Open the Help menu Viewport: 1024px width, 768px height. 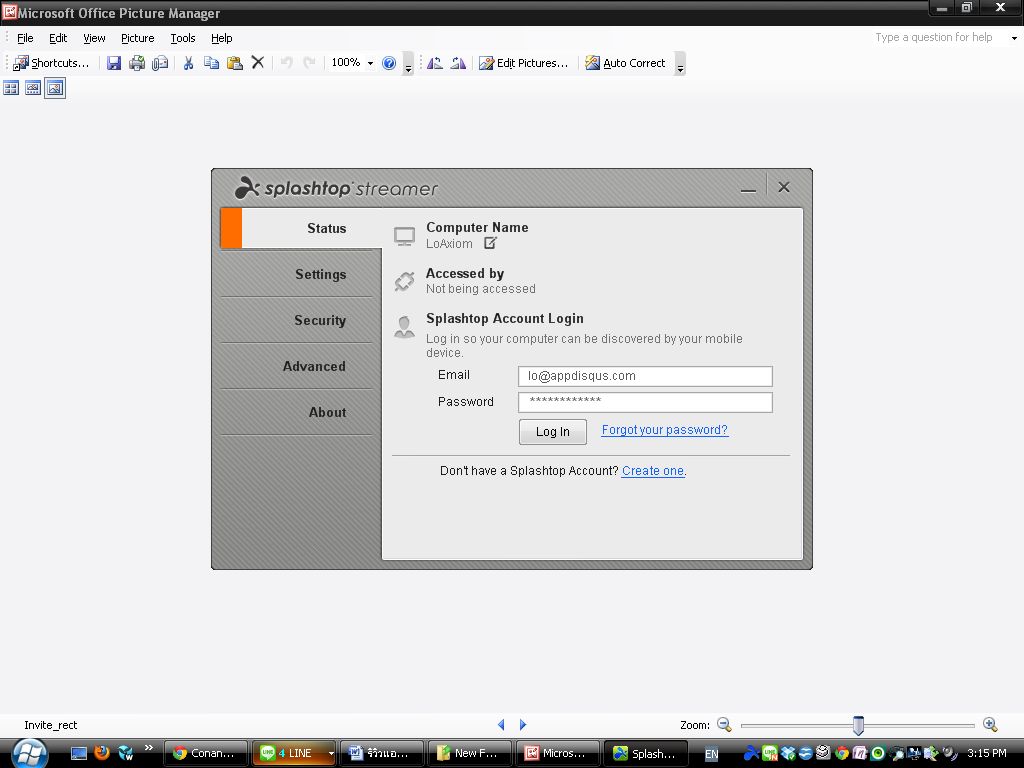point(221,38)
